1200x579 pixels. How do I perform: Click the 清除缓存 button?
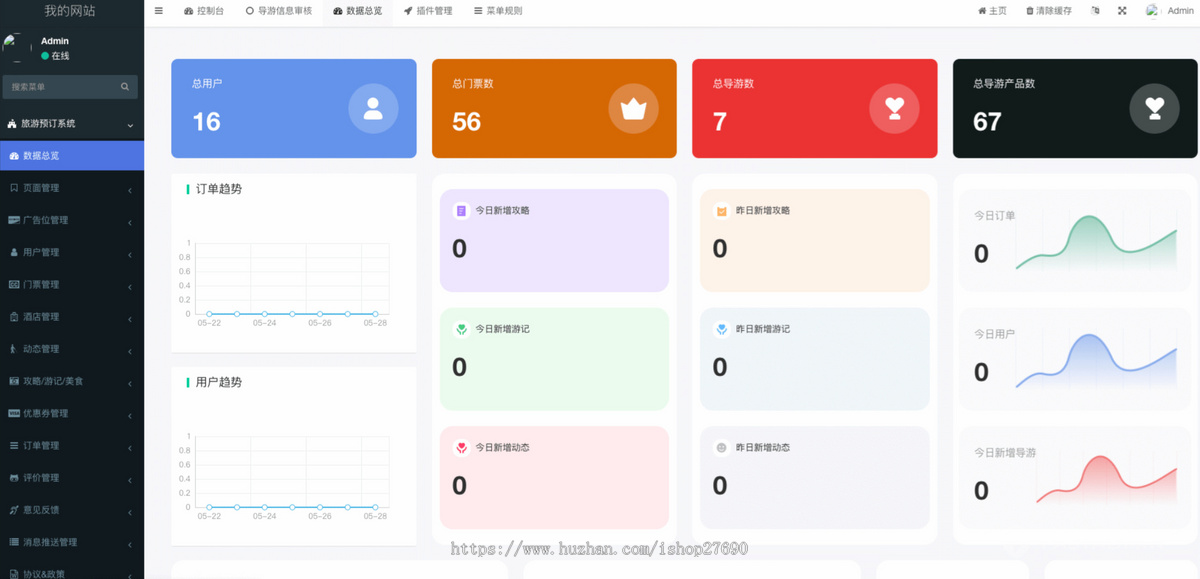(x=1049, y=11)
